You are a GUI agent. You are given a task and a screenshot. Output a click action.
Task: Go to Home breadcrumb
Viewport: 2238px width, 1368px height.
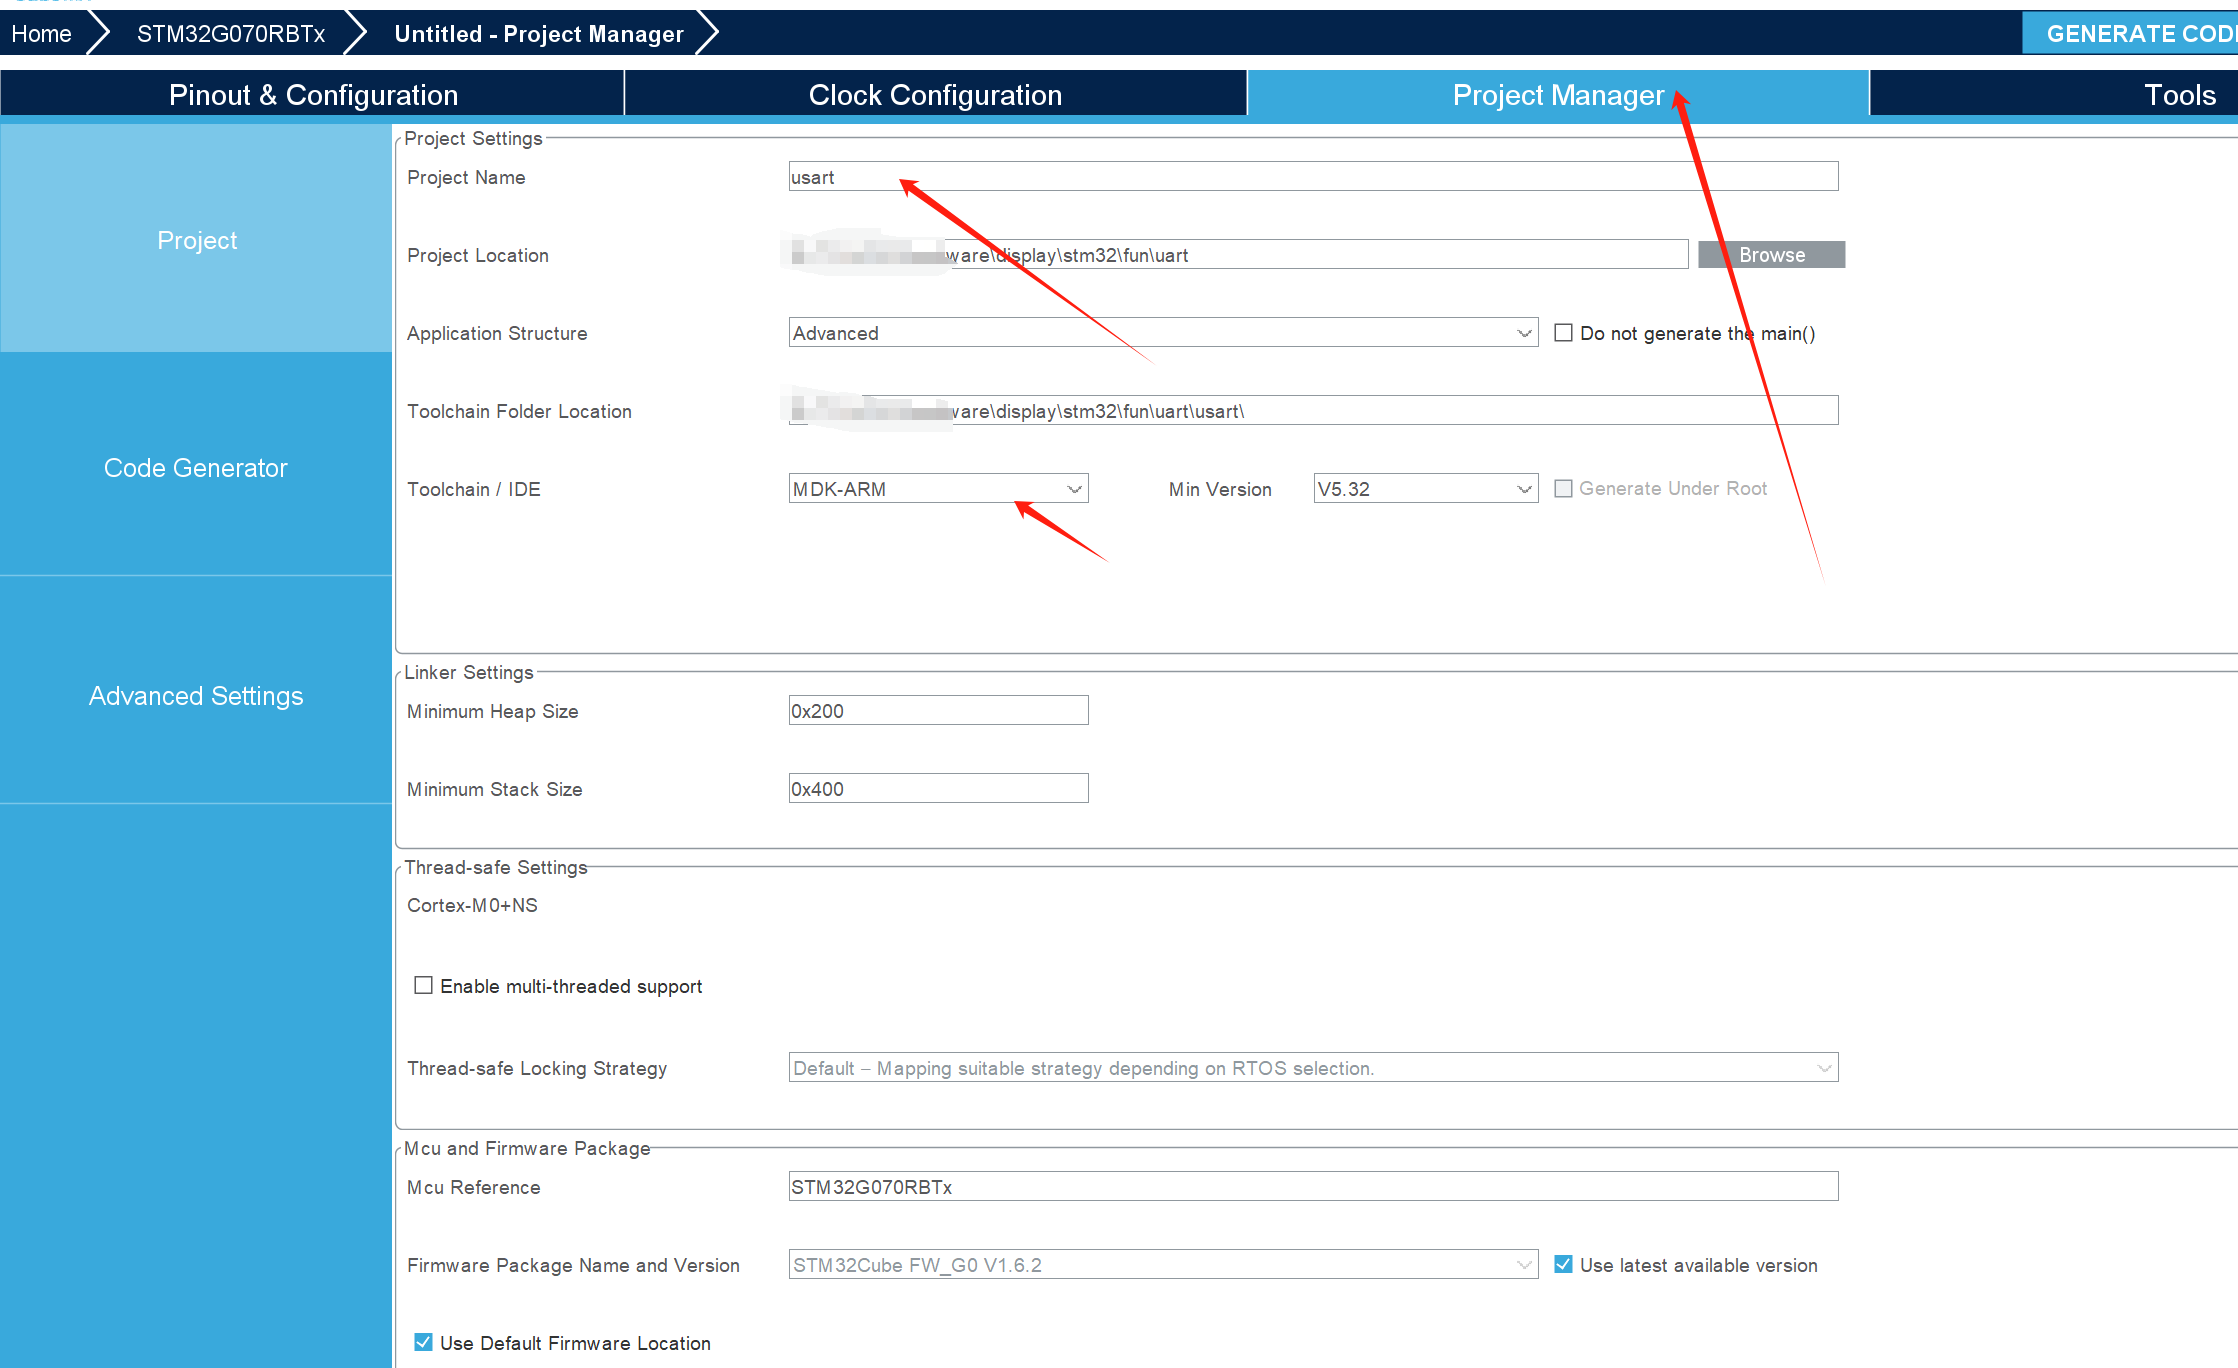[x=42, y=34]
